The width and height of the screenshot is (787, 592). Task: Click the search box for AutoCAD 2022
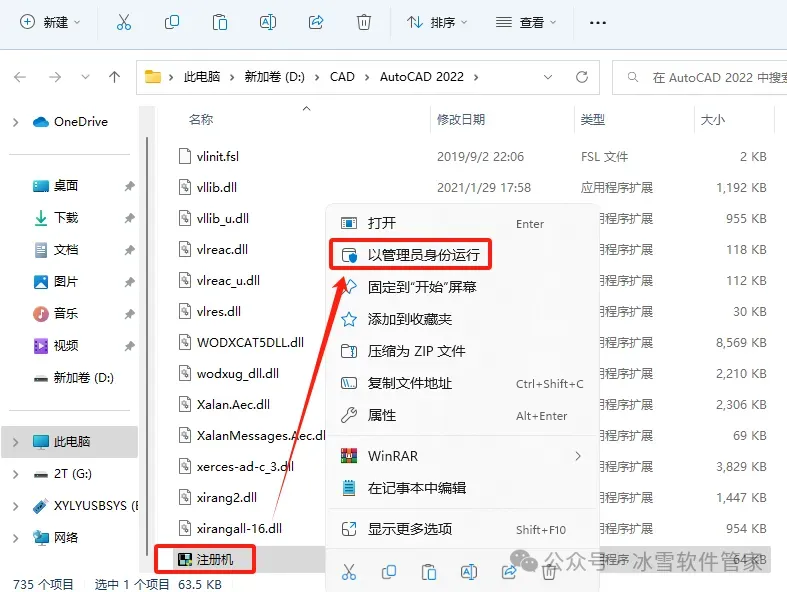click(700, 77)
